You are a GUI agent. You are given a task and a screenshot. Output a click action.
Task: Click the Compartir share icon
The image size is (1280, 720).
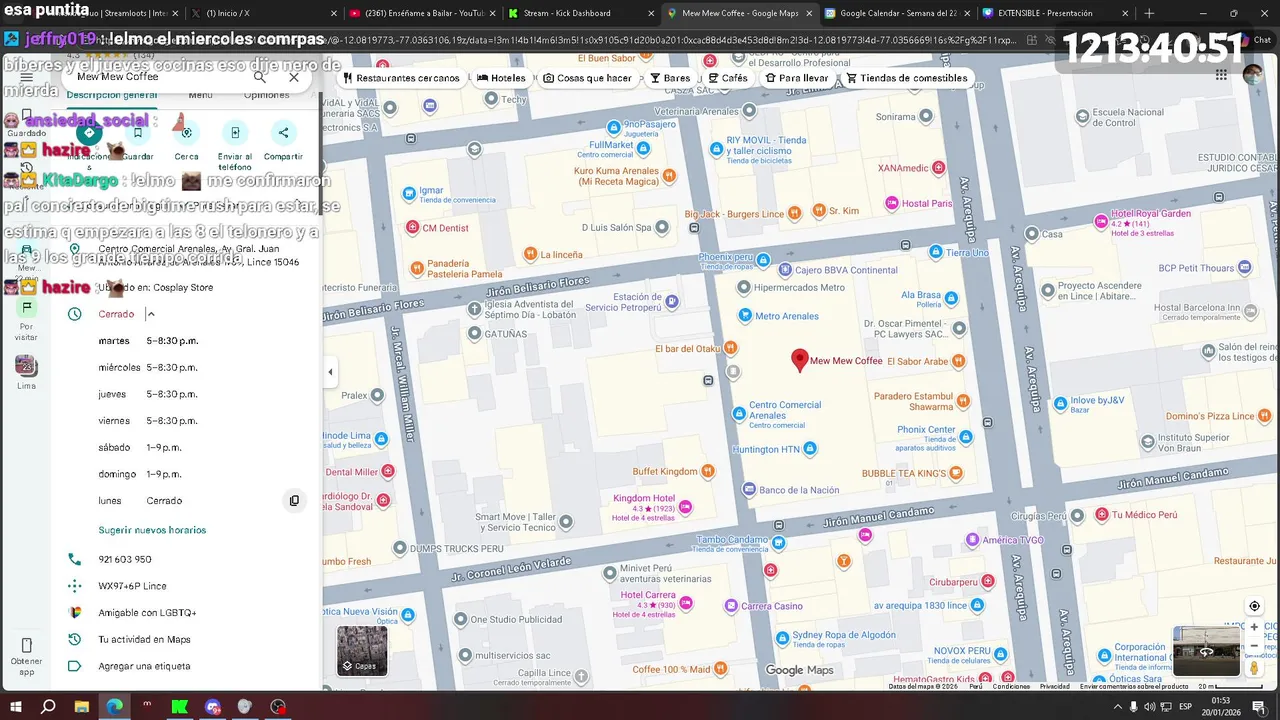(x=283, y=133)
